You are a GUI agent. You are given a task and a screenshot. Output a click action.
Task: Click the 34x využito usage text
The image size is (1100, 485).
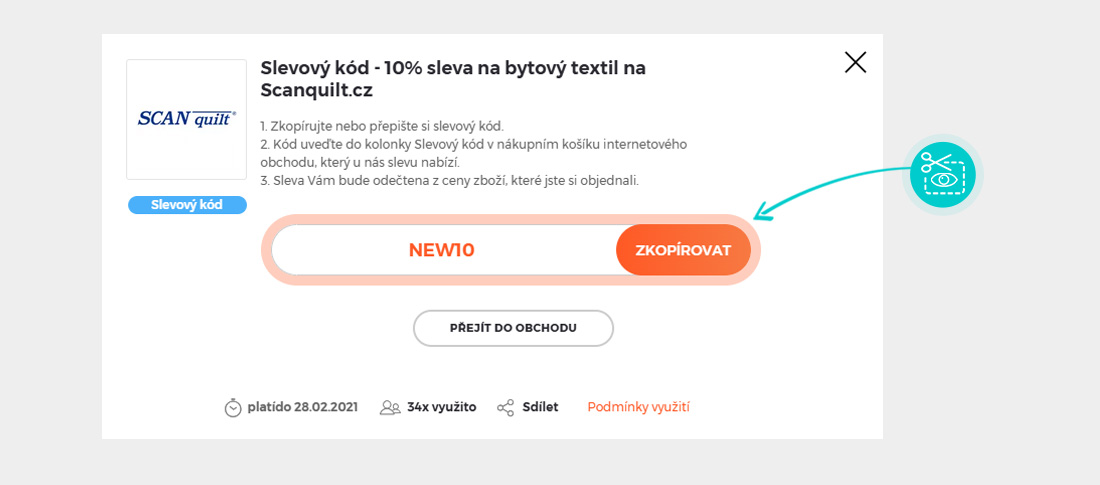[x=441, y=407]
